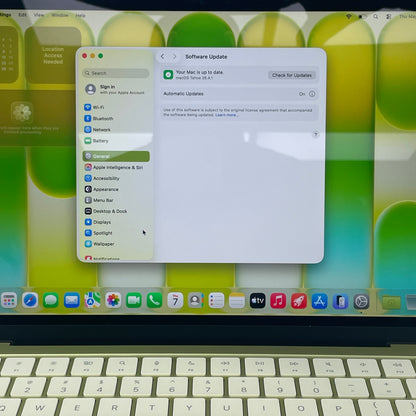The height and width of the screenshot is (416, 416).
Task: Launch Messages from the Dock
Action: 51,301
